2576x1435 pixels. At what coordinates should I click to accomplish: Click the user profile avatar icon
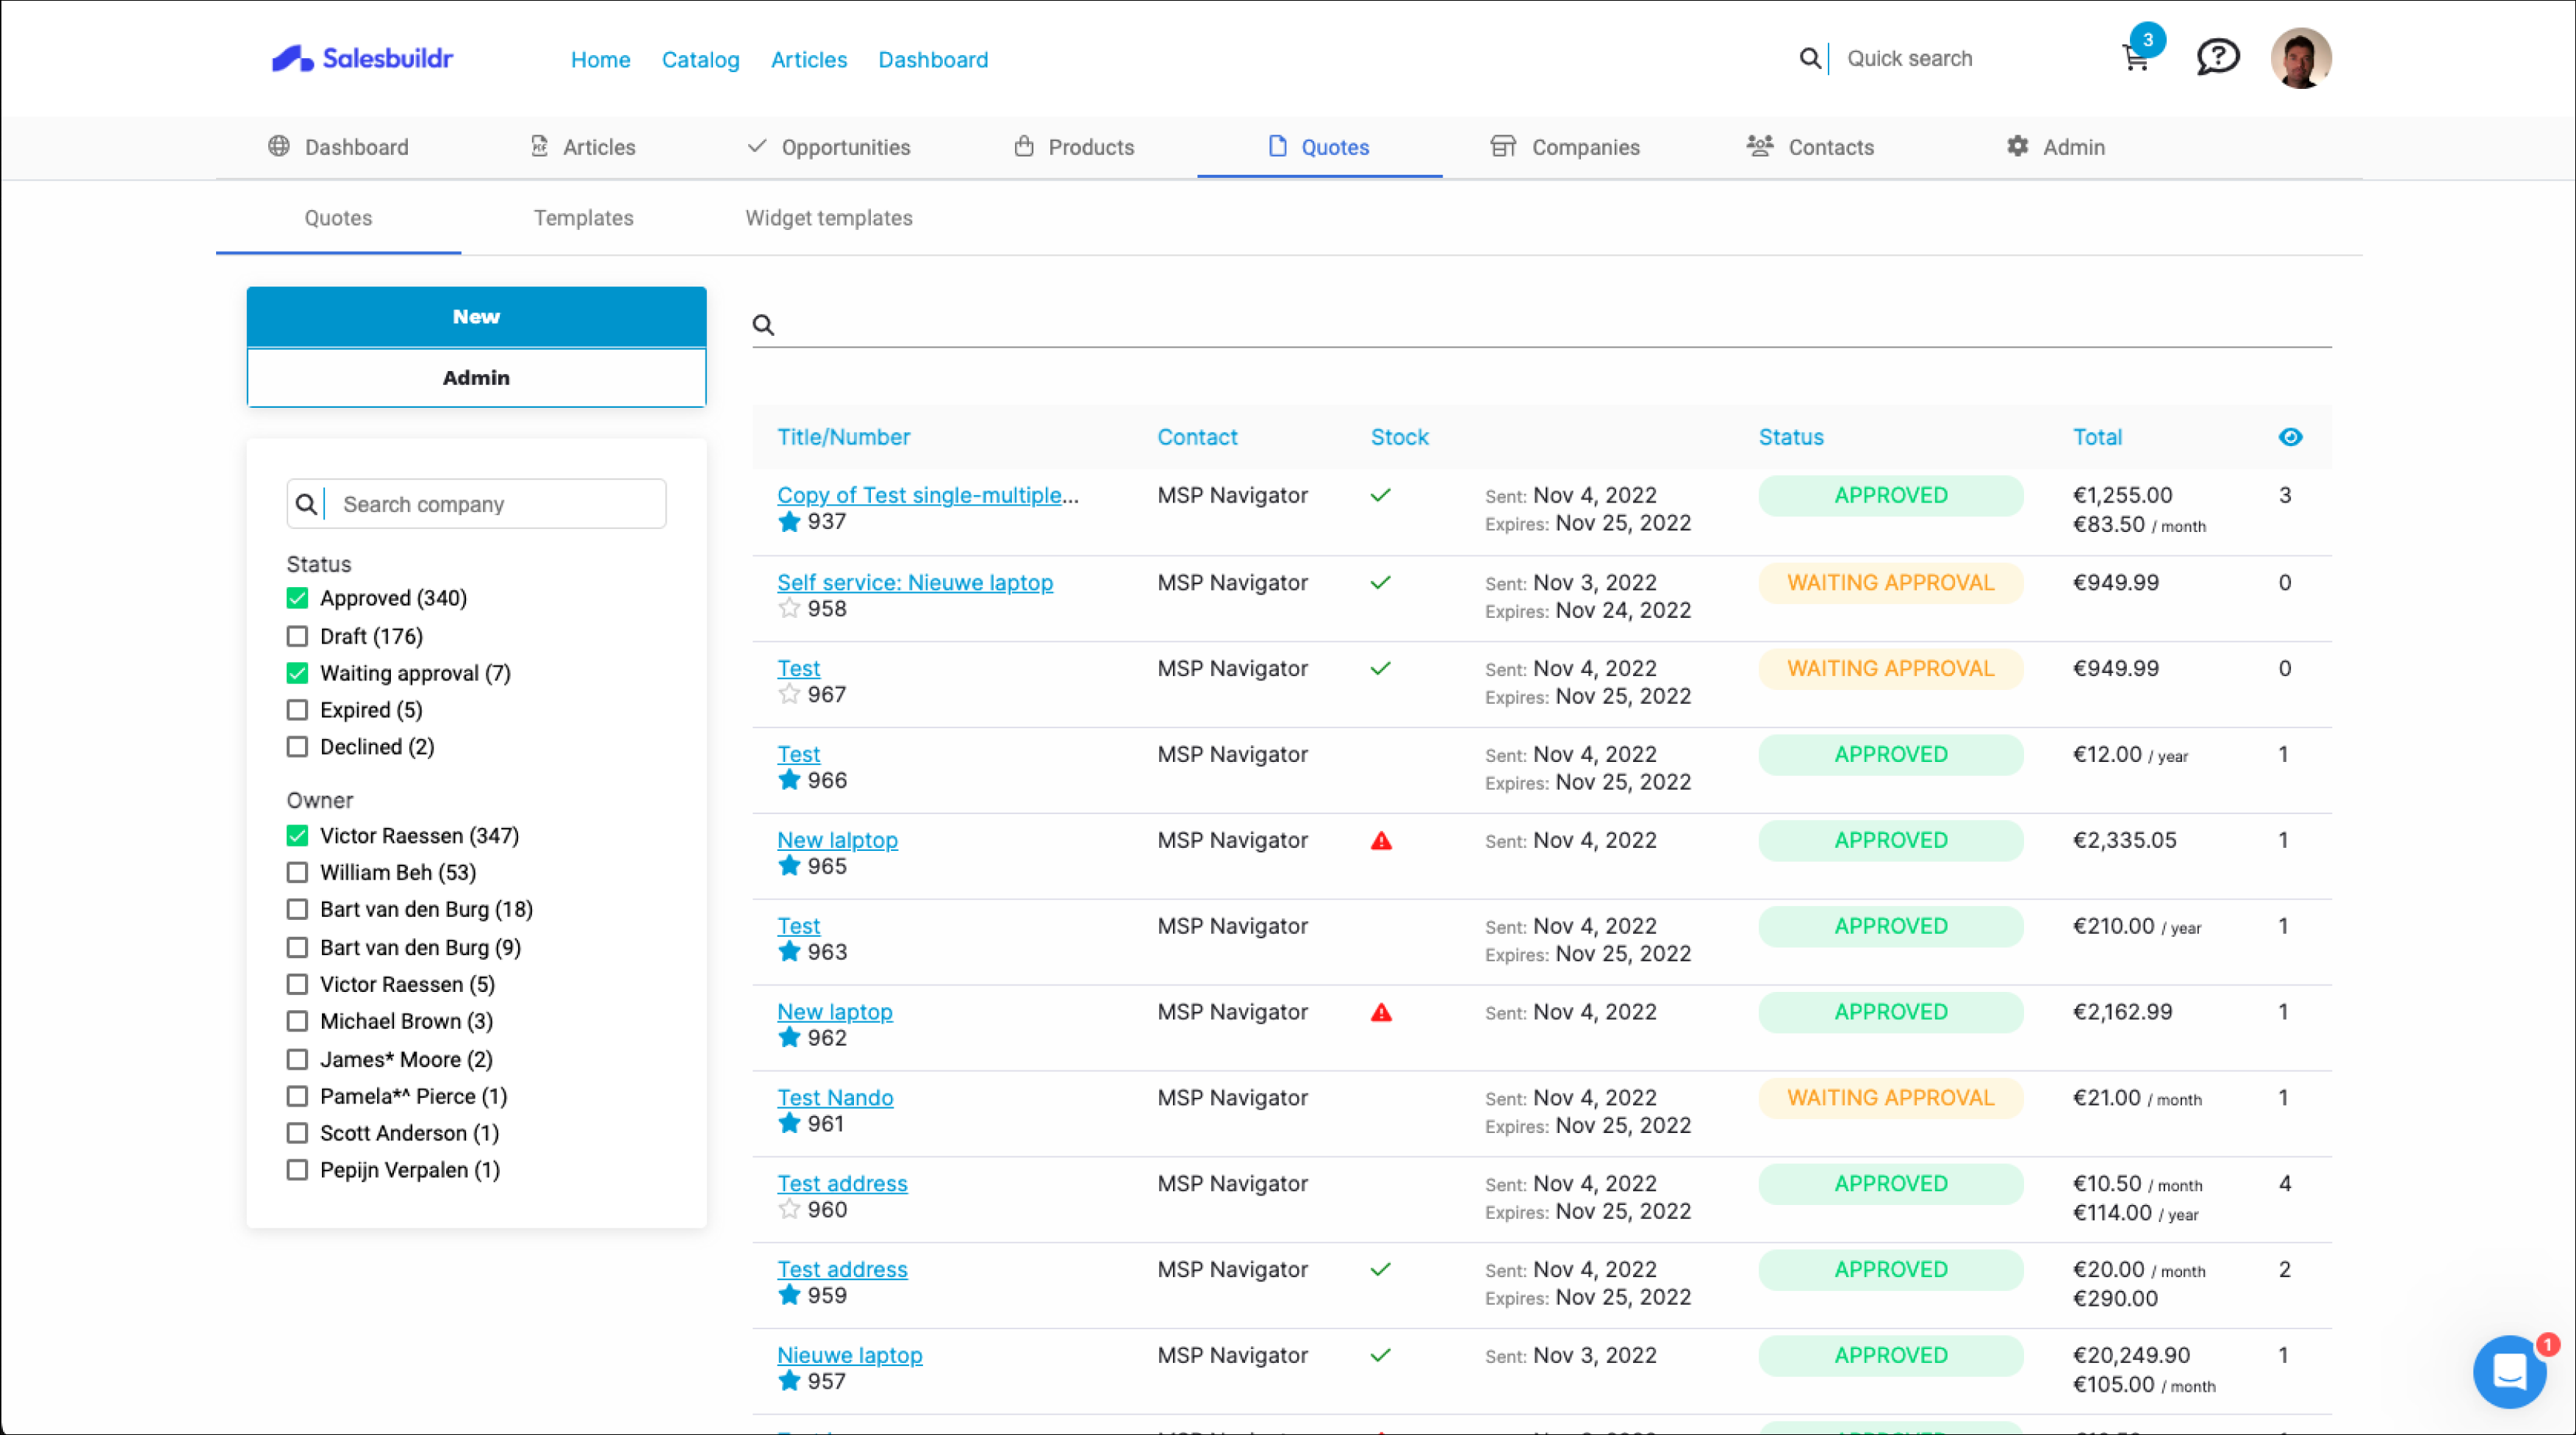pyautogui.click(x=2300, y=58)
